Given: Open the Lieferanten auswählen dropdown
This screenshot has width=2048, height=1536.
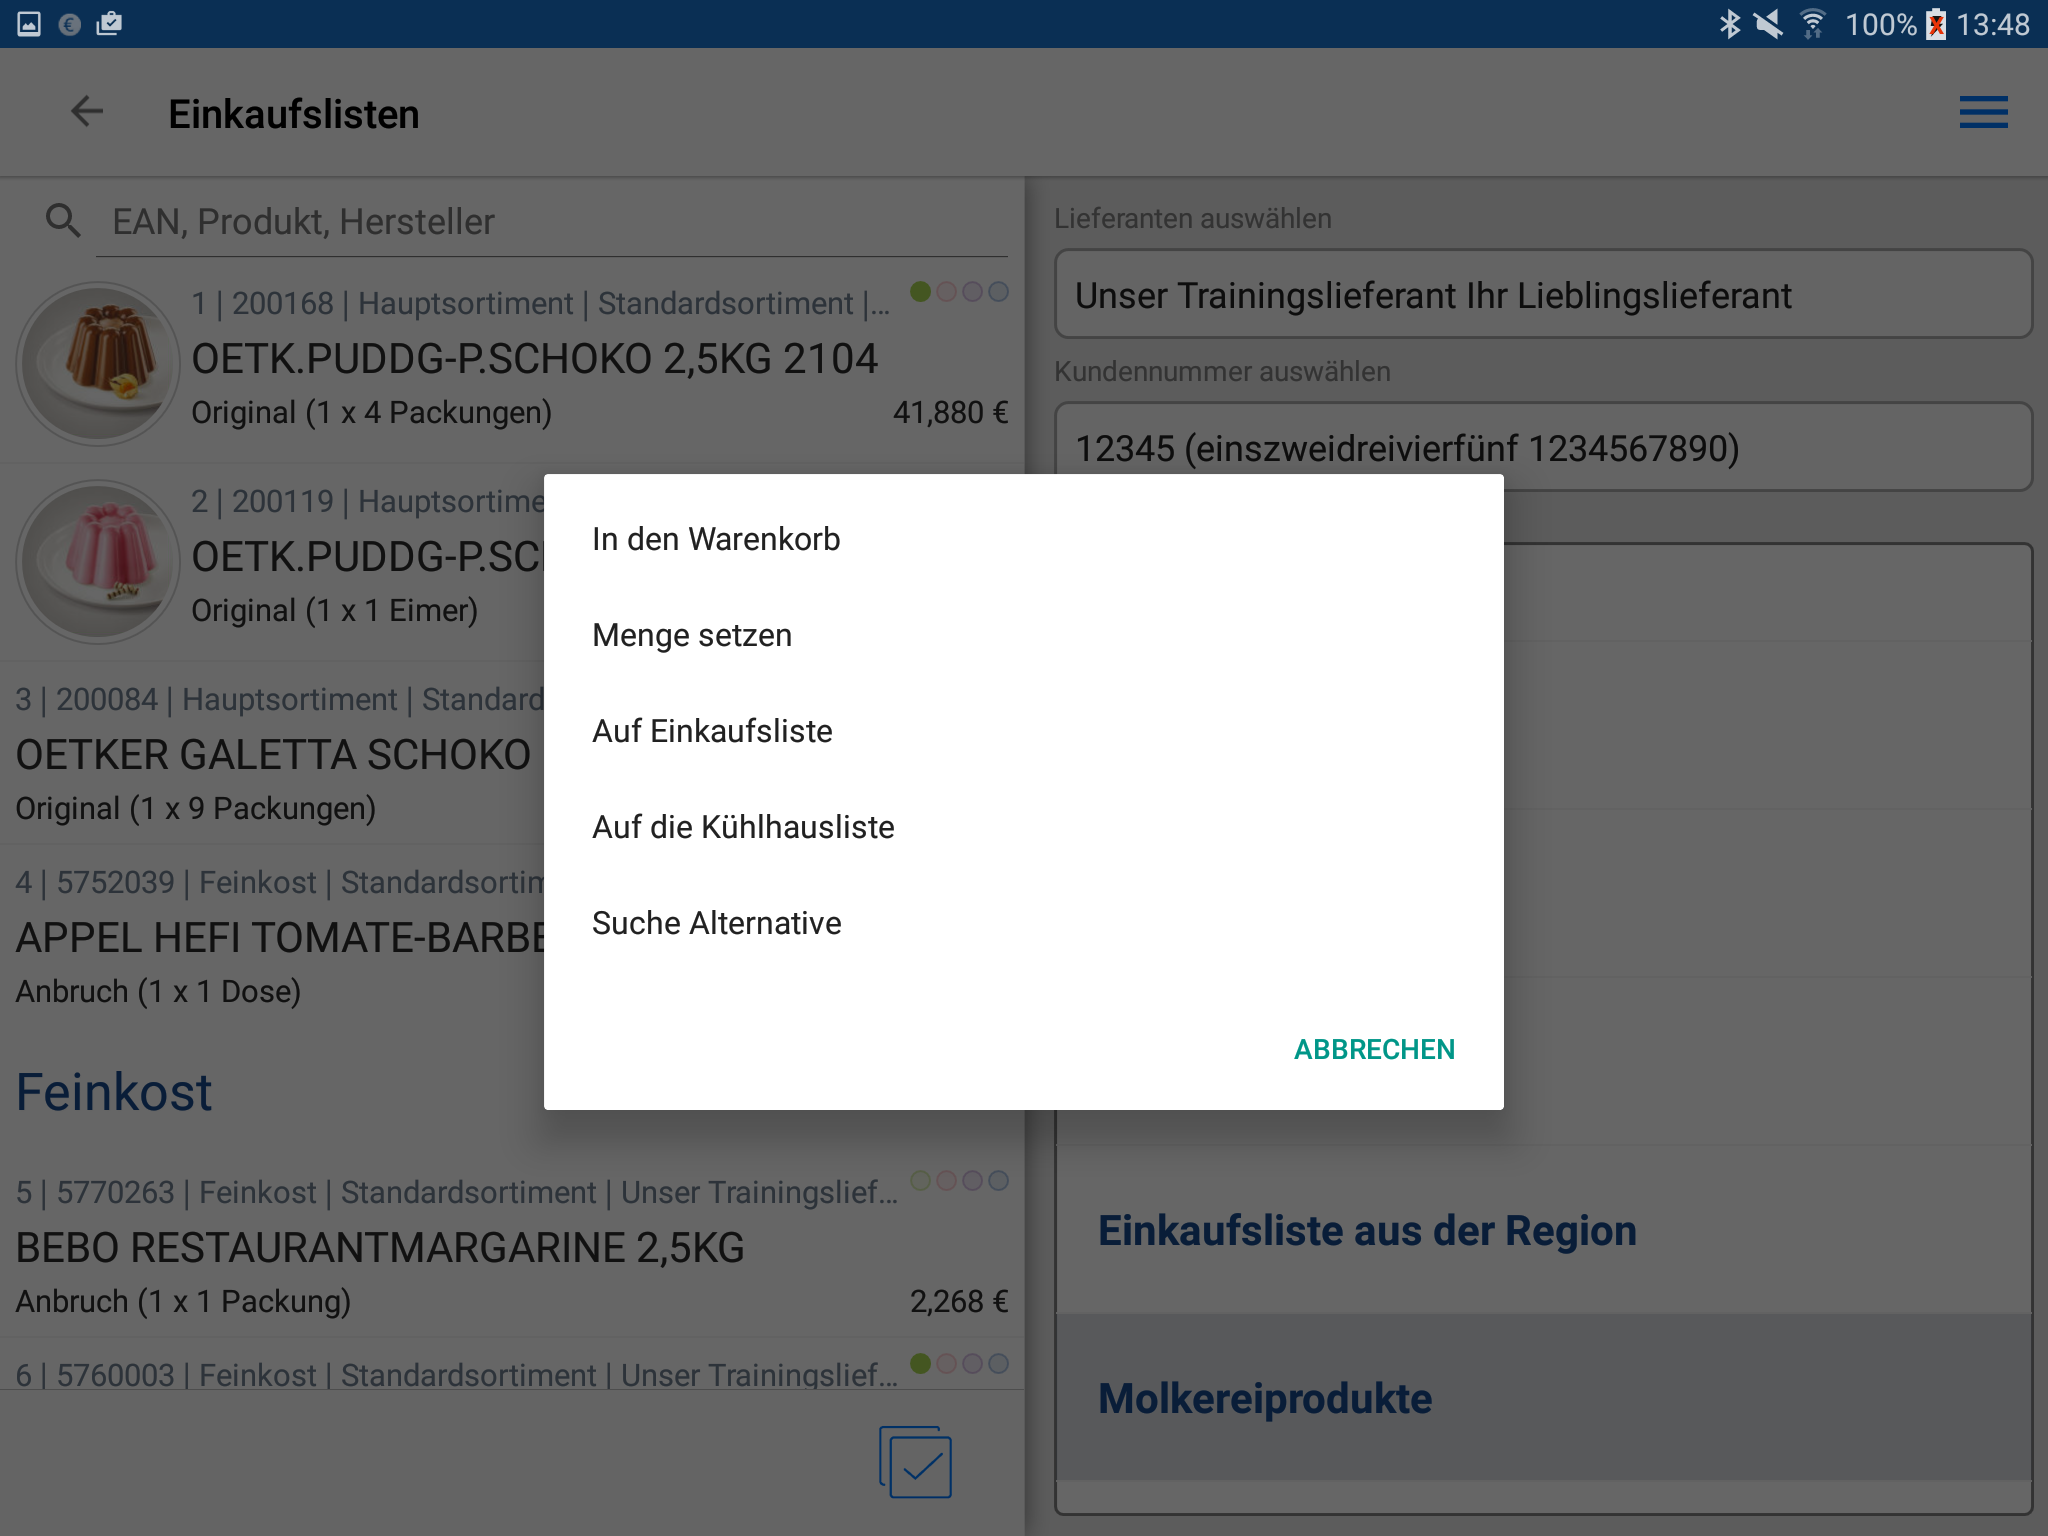Looking at the screenshot, I should click(x=1542, y=295).
